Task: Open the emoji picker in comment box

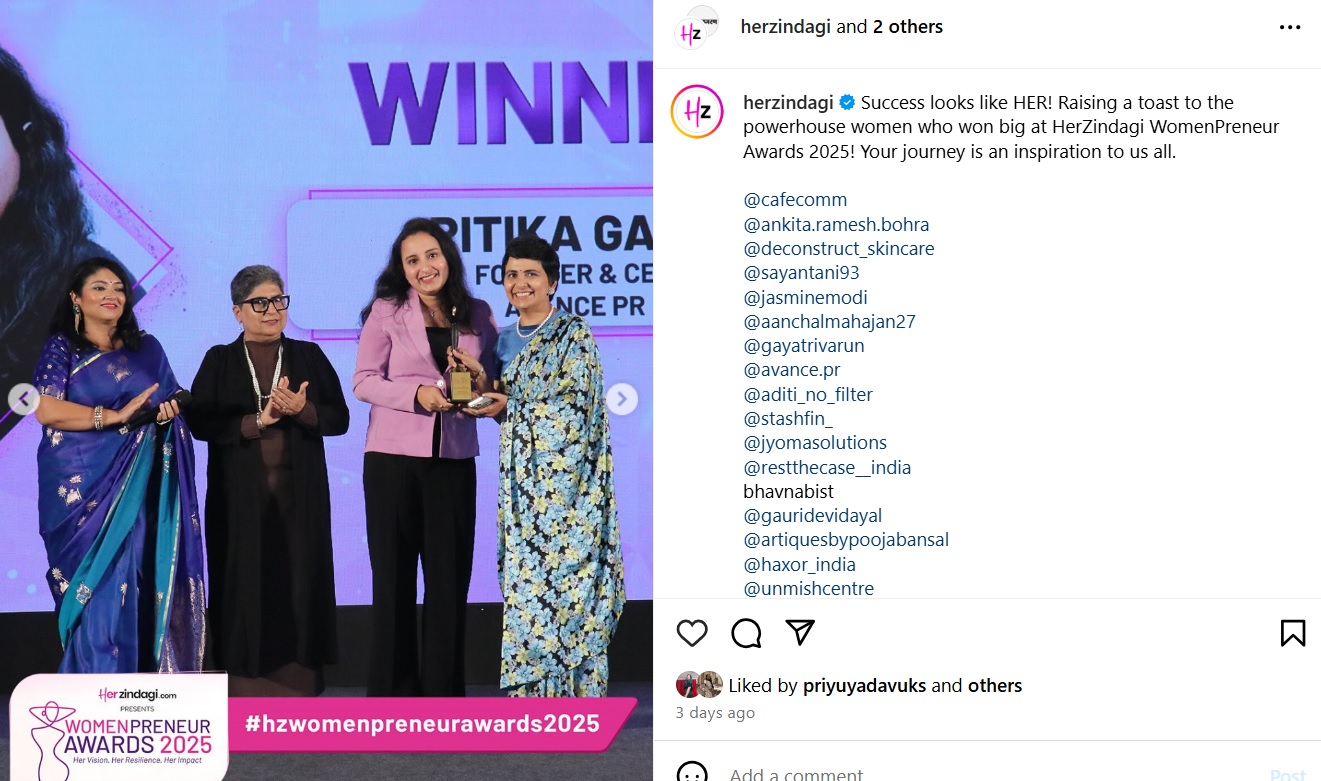Action: [x=692, y=773]
